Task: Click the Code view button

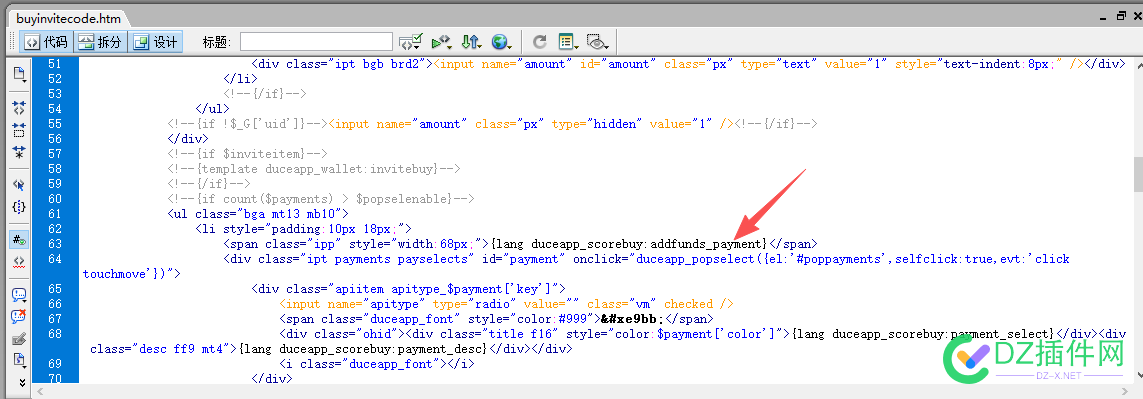Action: click(46, 42)
